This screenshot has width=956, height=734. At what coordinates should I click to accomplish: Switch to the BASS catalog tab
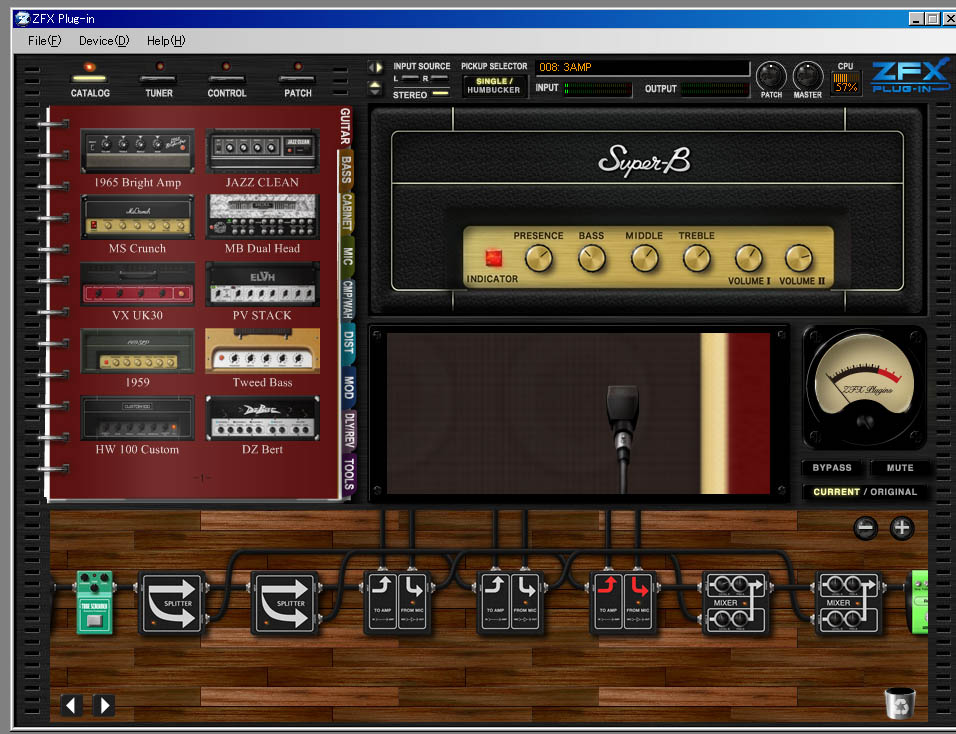click(x=346, y=169)
